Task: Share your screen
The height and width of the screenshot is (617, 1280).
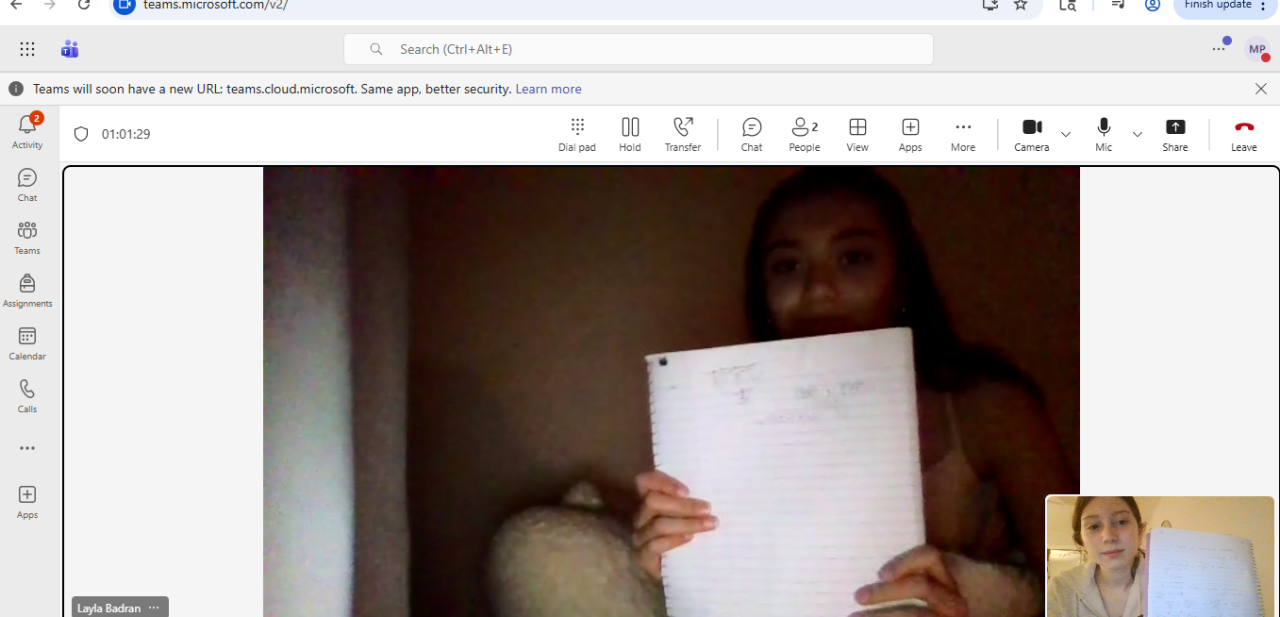Action: pyautogui.click(x=1175, y=135)
